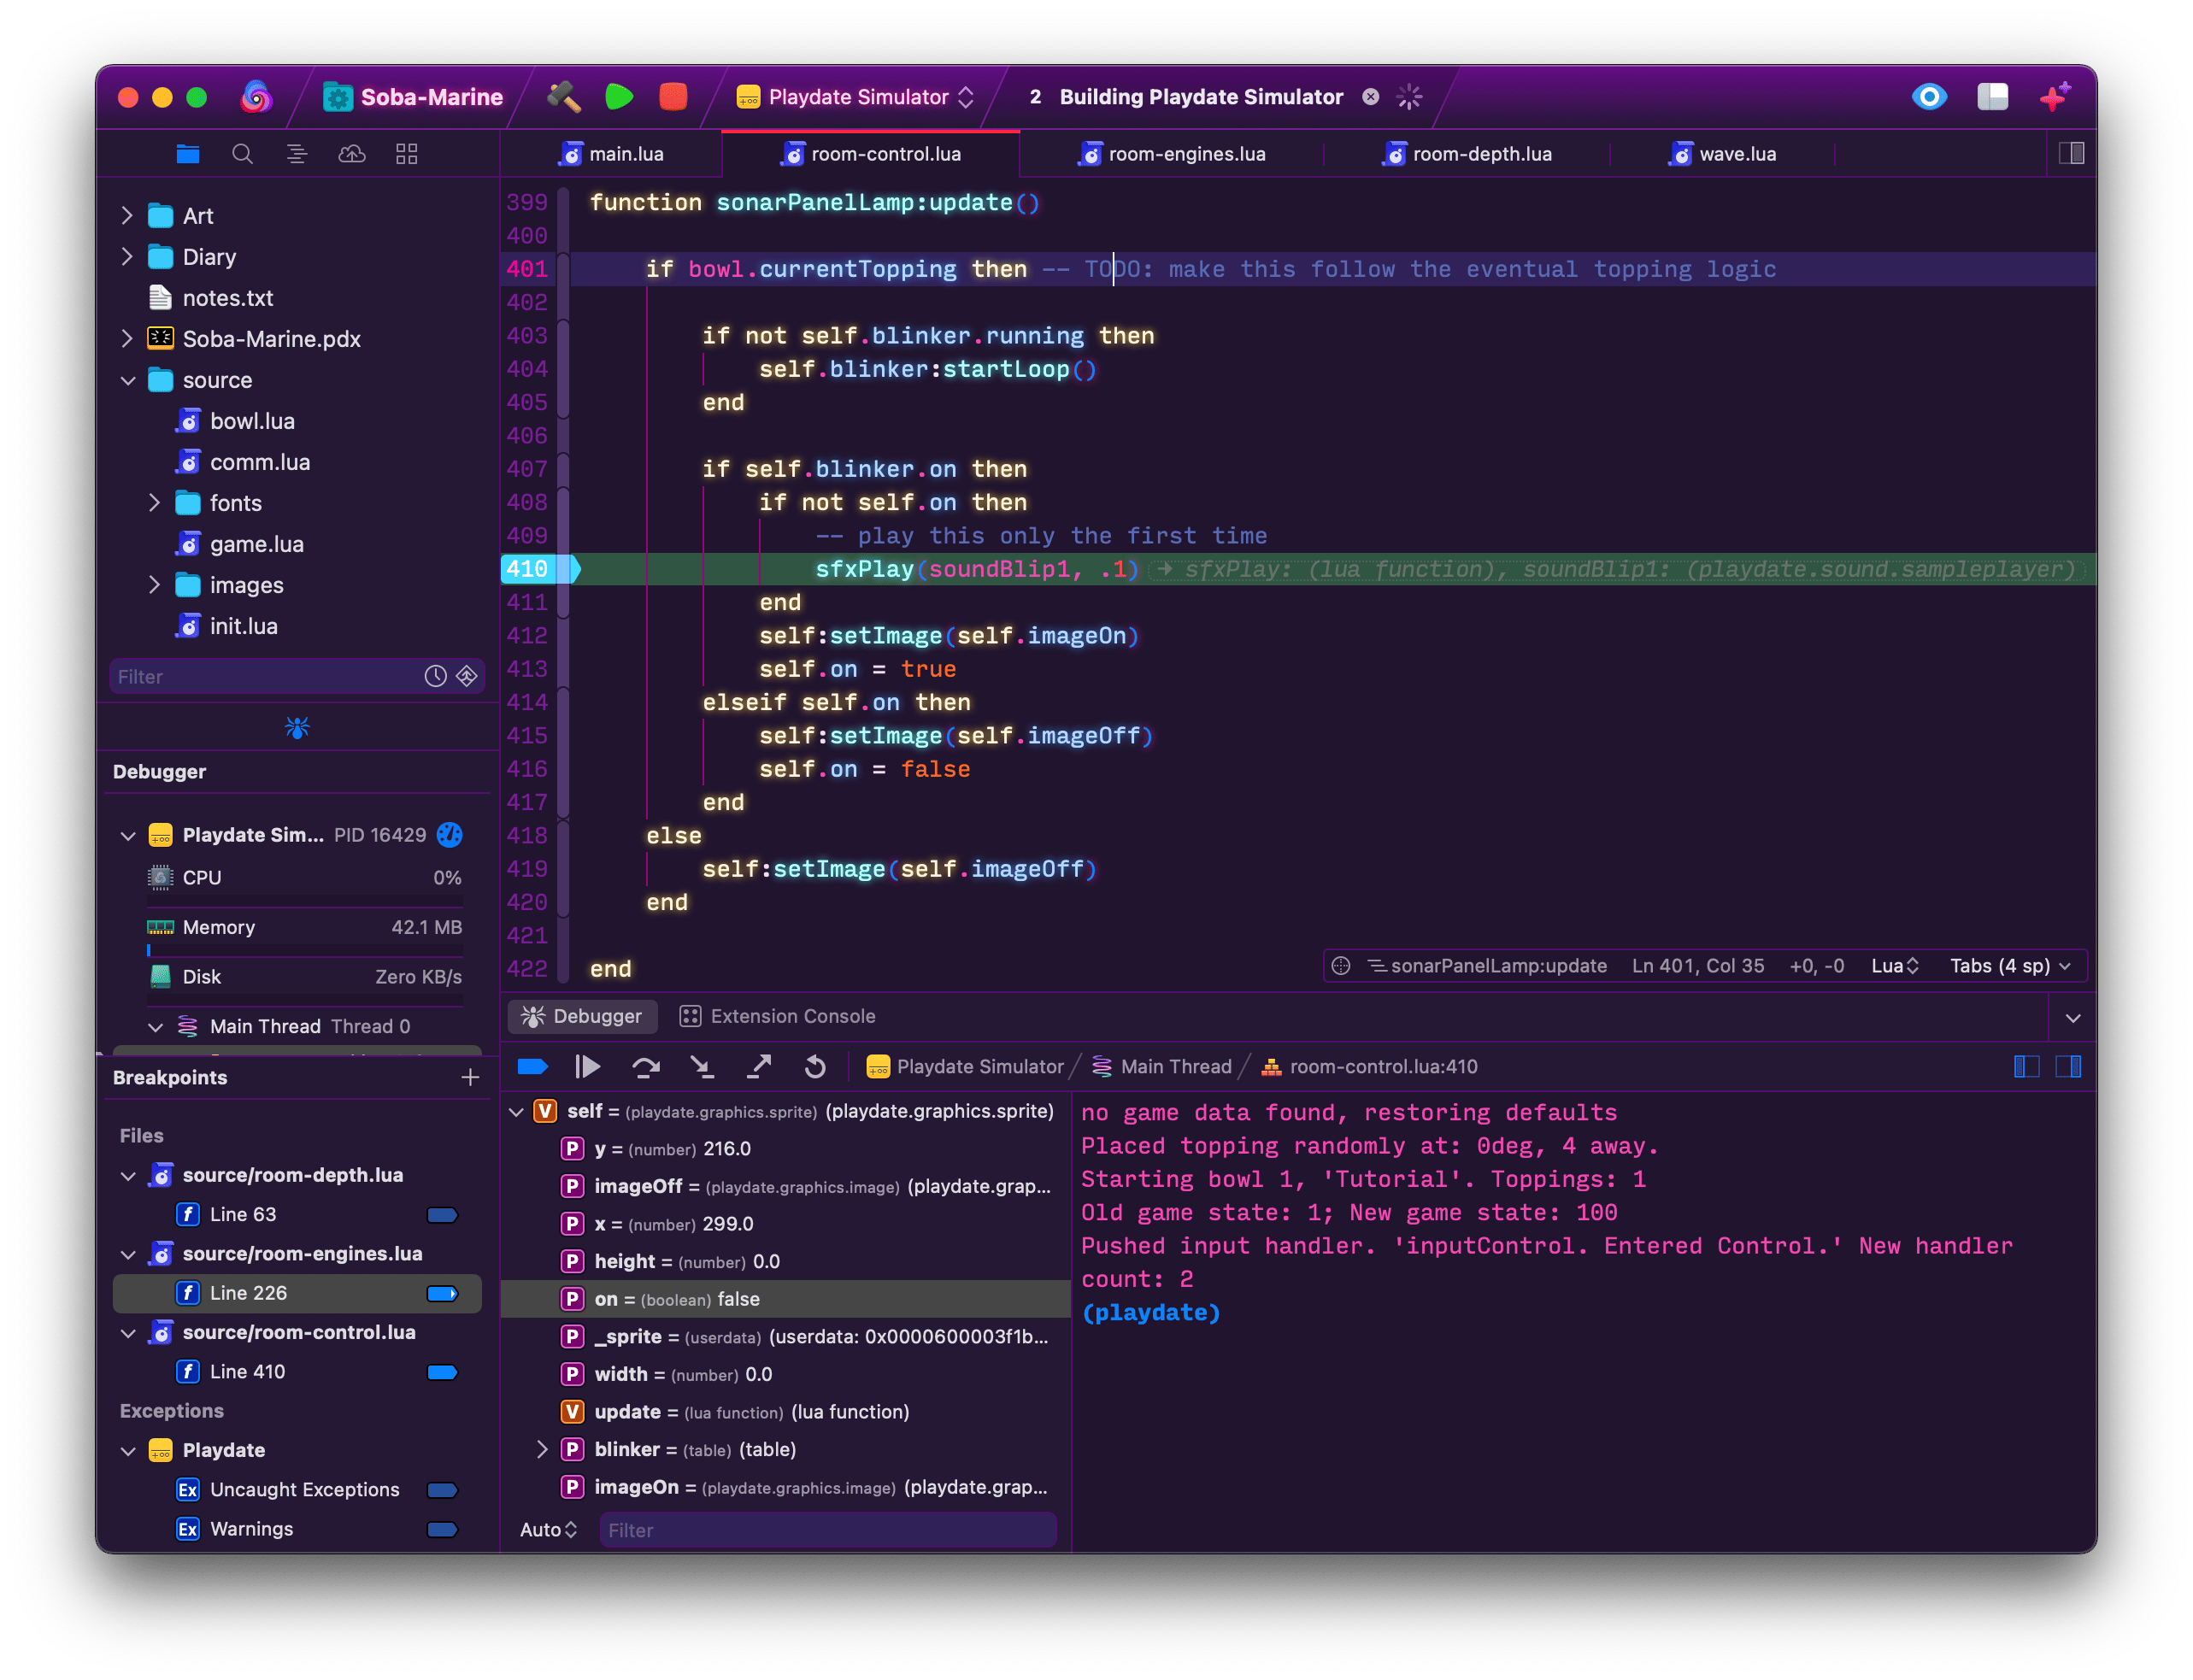The height and width of the screenshot is (1680, 2193).
Task: Expand the blinker table variable
Action: click(x=542, y=1449)
